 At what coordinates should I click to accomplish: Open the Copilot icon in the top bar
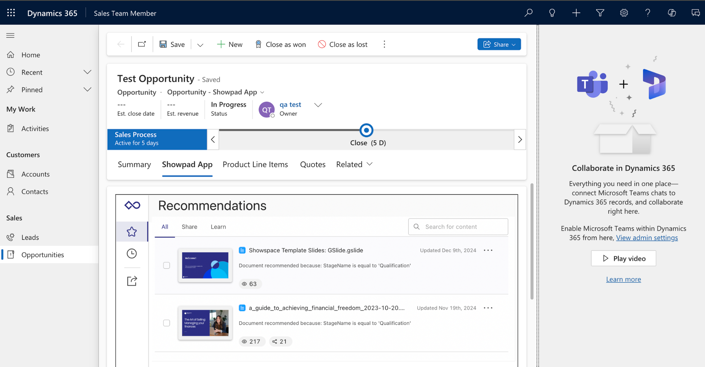click(x=672, y=13)
